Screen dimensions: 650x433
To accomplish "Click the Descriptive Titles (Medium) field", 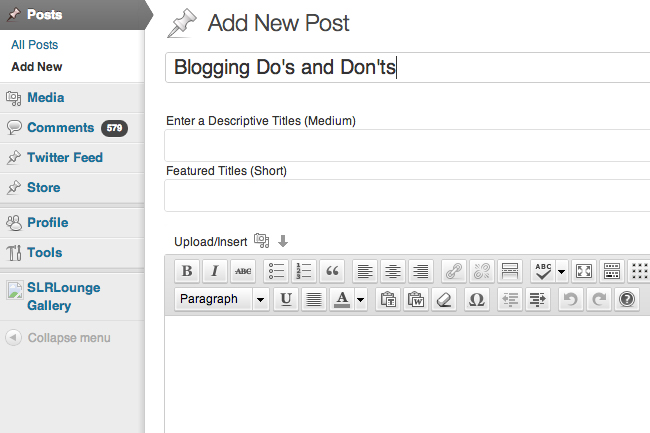I will pyautogui.click(x=407, y=145).
